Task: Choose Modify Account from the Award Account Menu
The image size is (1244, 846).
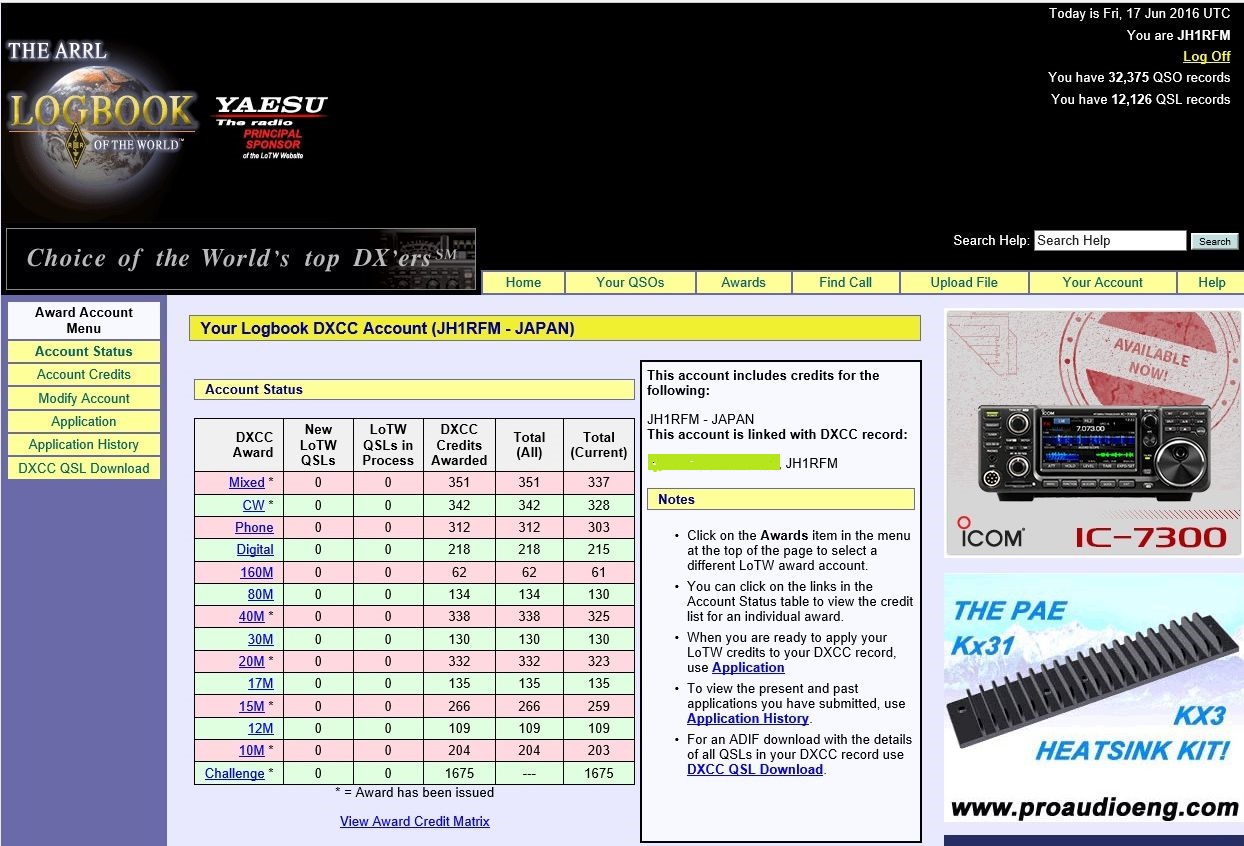Action: pyautogui.click(x=84, y=398)
